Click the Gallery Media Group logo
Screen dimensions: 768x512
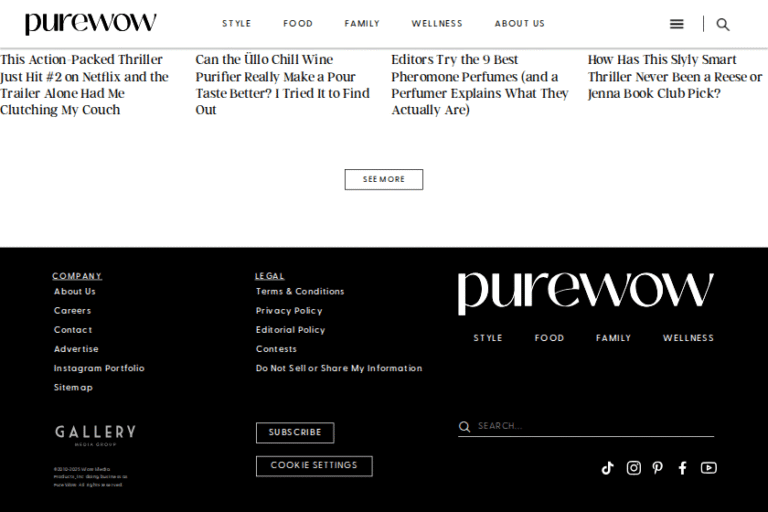point(95,434)
